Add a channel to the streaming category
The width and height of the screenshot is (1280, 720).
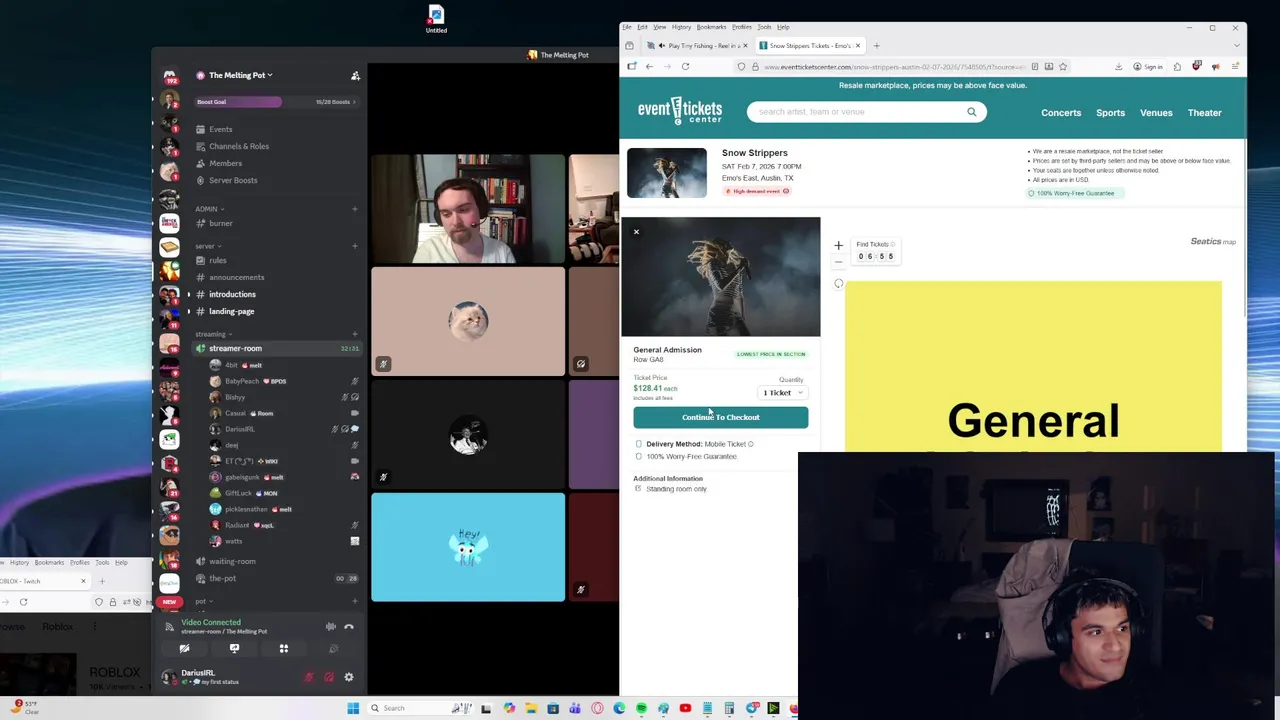[355, 334]
